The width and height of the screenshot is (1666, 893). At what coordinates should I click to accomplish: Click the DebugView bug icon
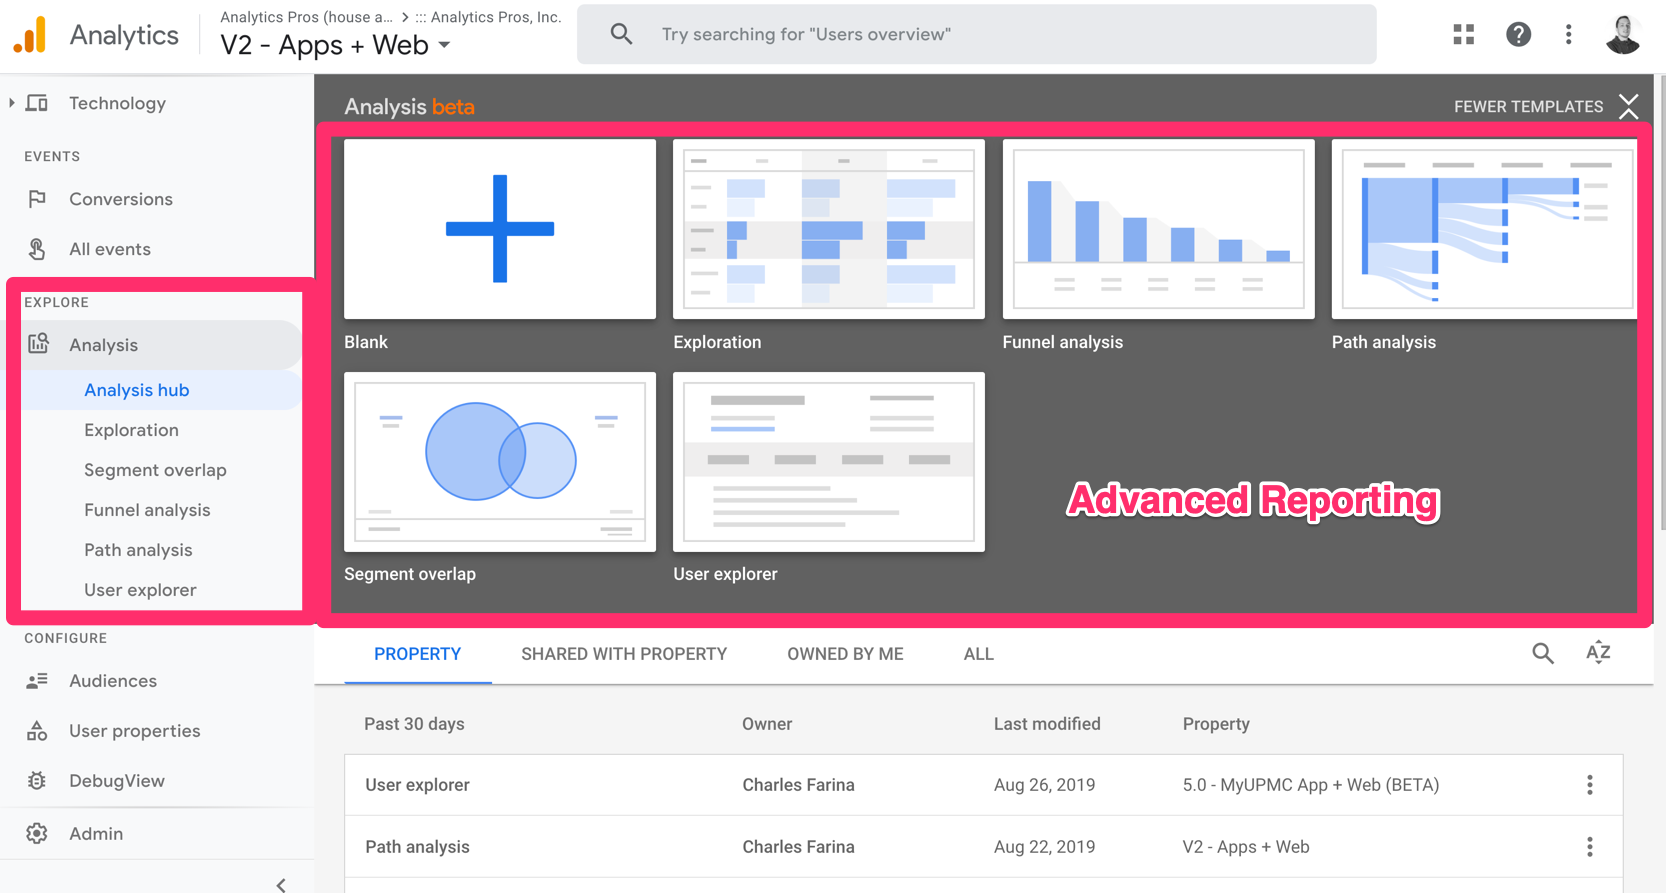point(37,781)
